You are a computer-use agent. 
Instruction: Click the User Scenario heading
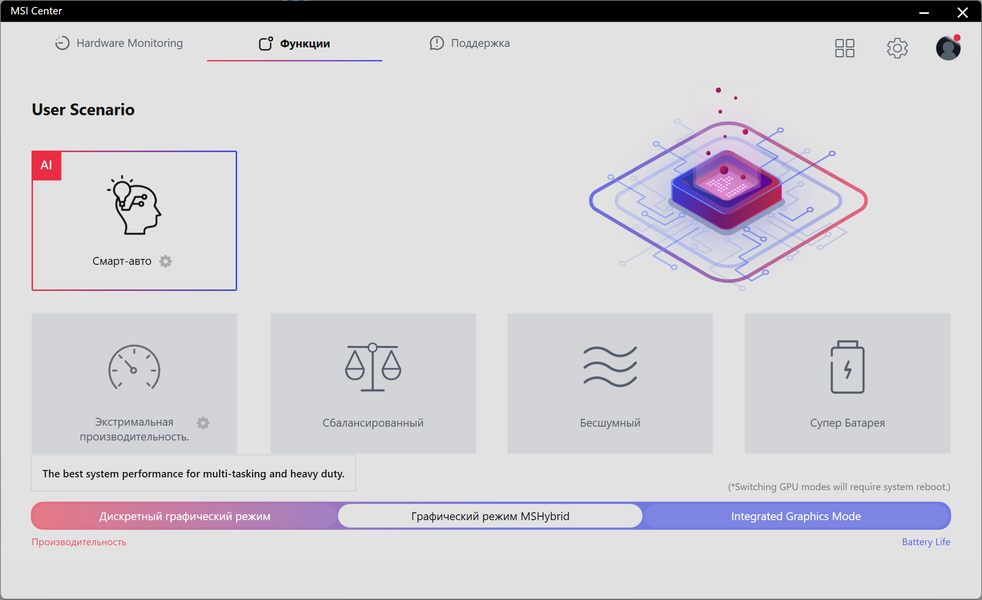[83, 110]
